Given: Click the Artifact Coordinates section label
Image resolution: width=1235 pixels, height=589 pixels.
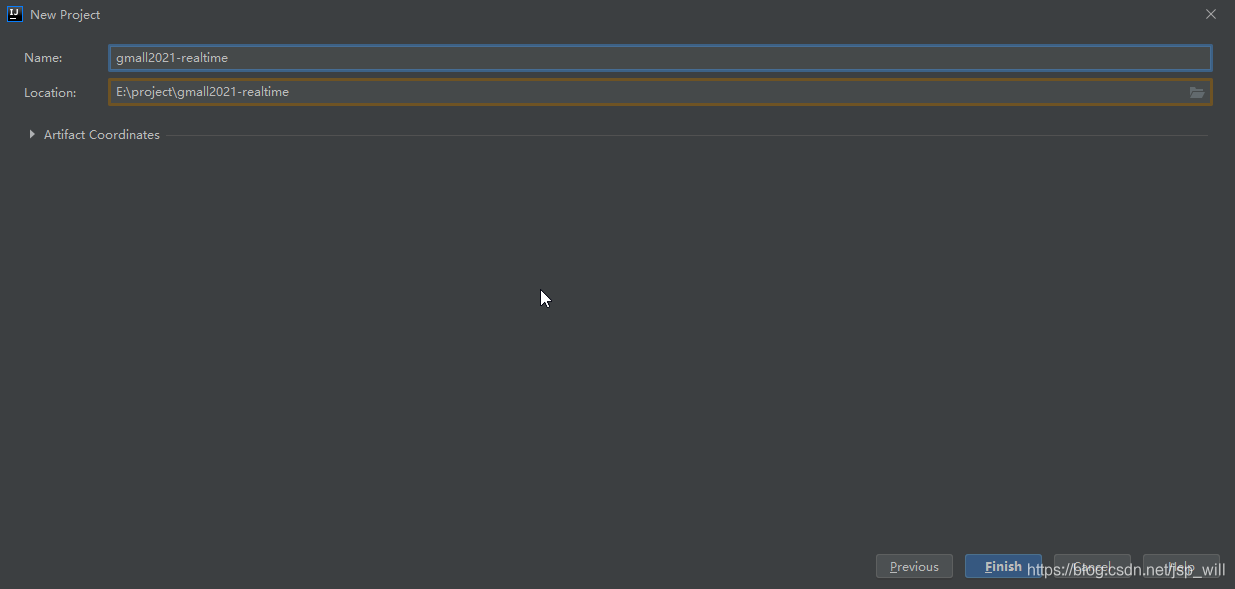Looking at the screenshot, I should pyautogui.click(x=102, y=135).
